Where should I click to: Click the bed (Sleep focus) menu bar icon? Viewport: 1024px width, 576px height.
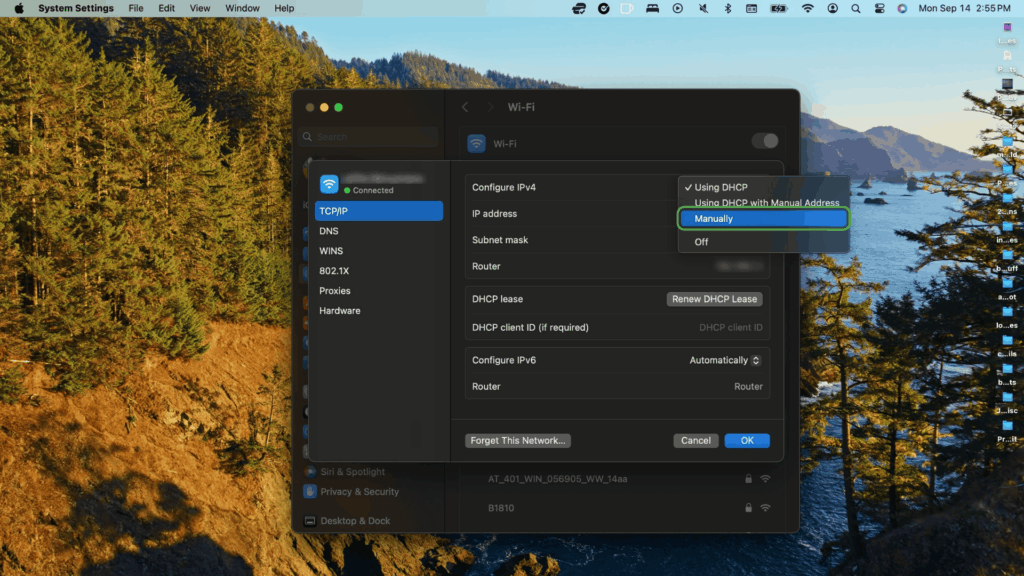(652, 8)
